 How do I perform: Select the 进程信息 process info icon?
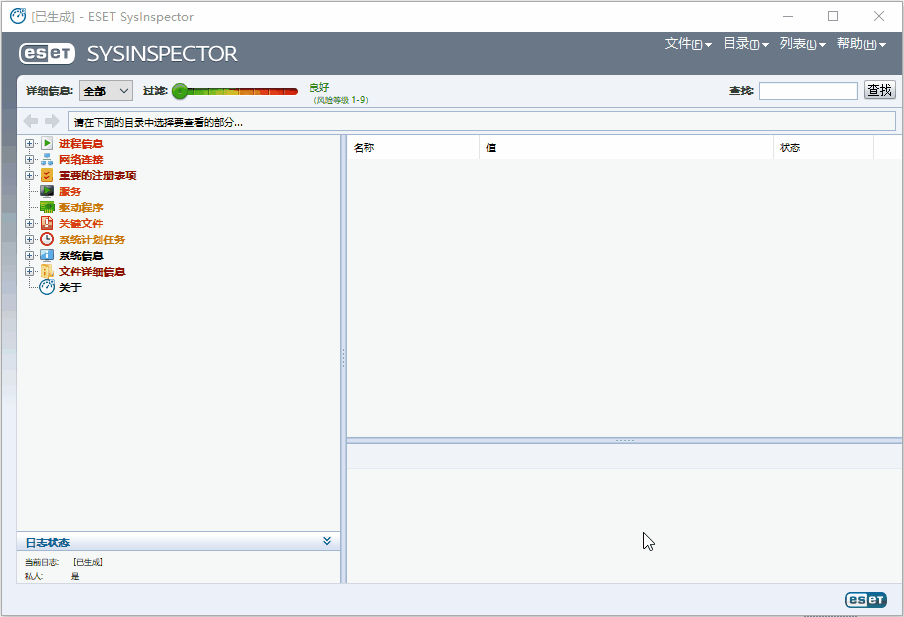coord(47,143)
